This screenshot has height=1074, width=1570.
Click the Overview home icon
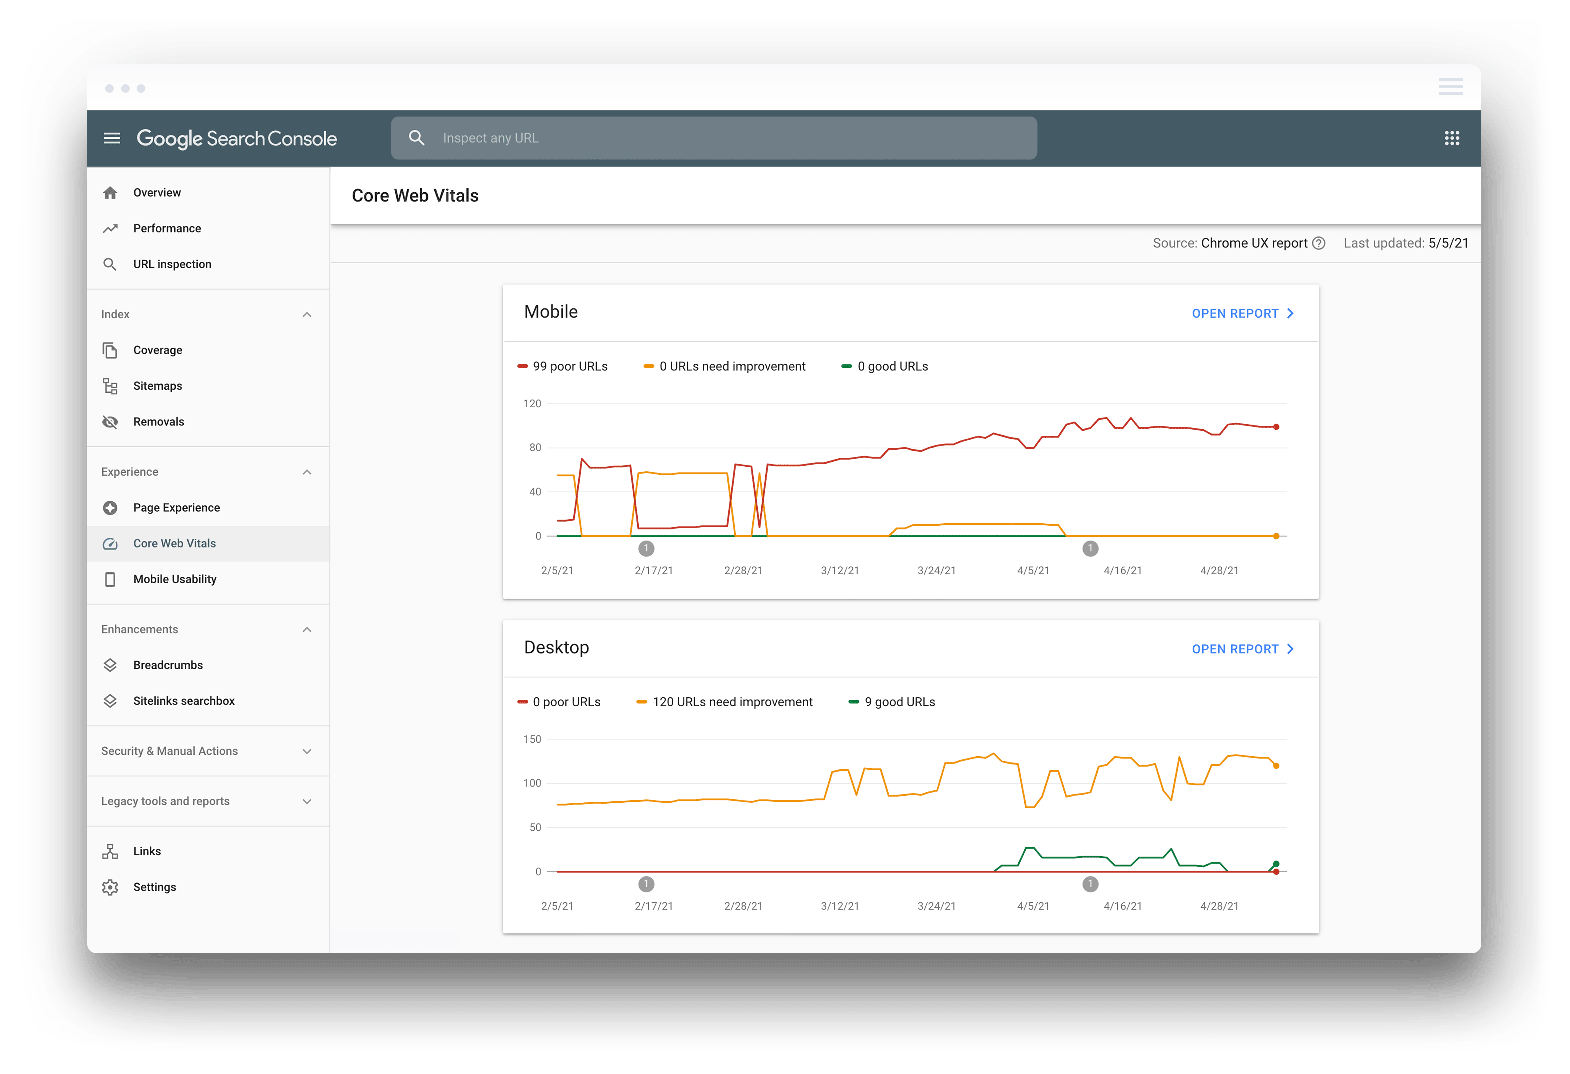coord(110,193)
